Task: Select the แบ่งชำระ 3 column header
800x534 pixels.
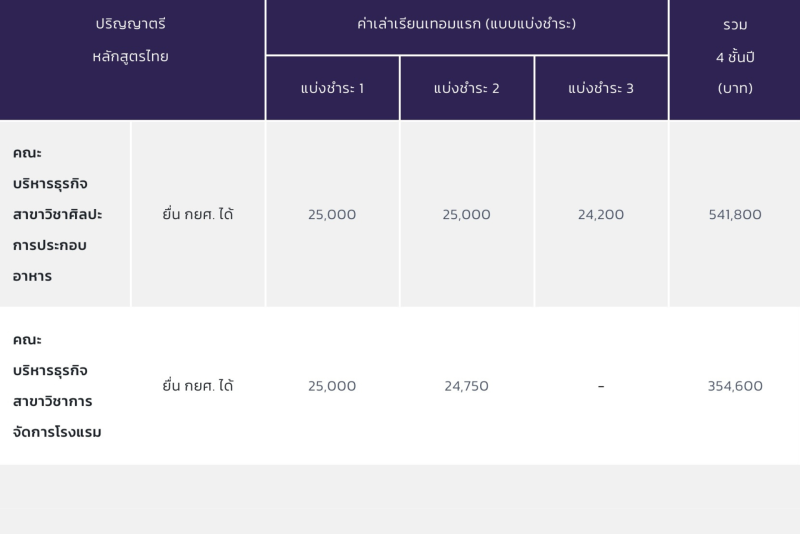Action: (600, 88)
